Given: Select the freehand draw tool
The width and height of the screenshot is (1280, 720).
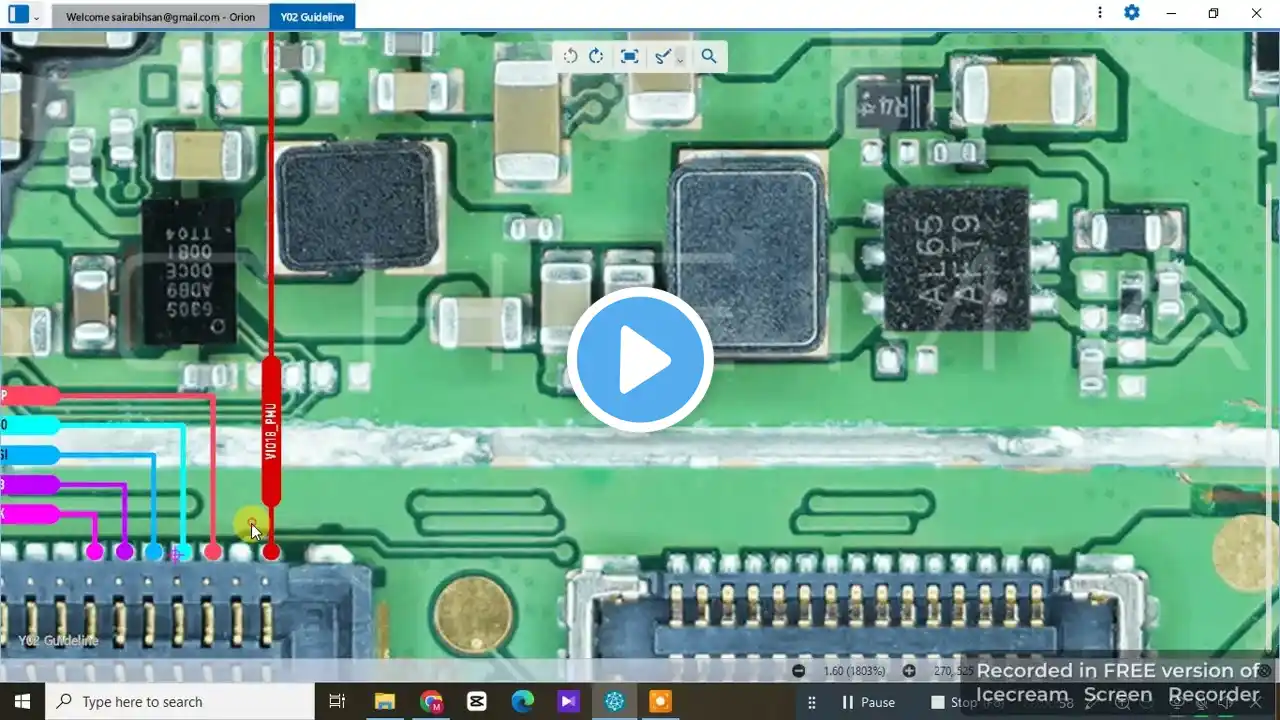Looking at the screenshot, I should coord(662,56).
